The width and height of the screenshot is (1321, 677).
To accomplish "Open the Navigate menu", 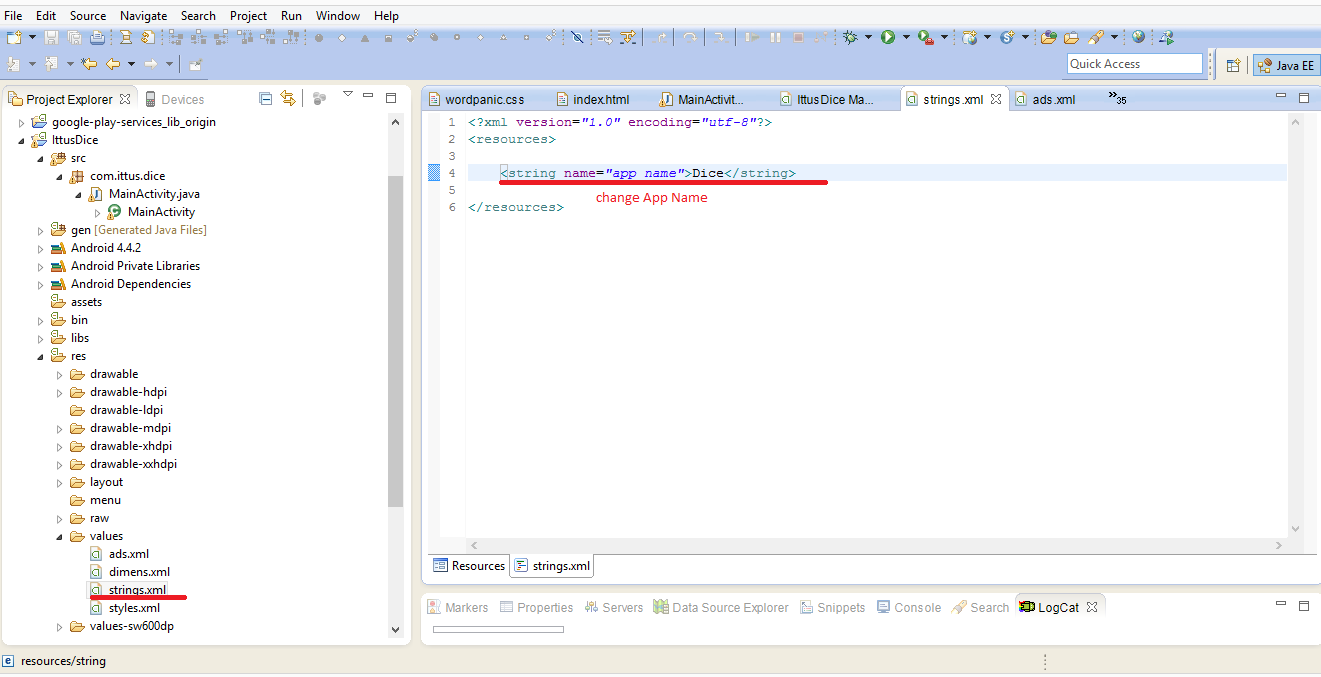I will click(x=143, y=15).
